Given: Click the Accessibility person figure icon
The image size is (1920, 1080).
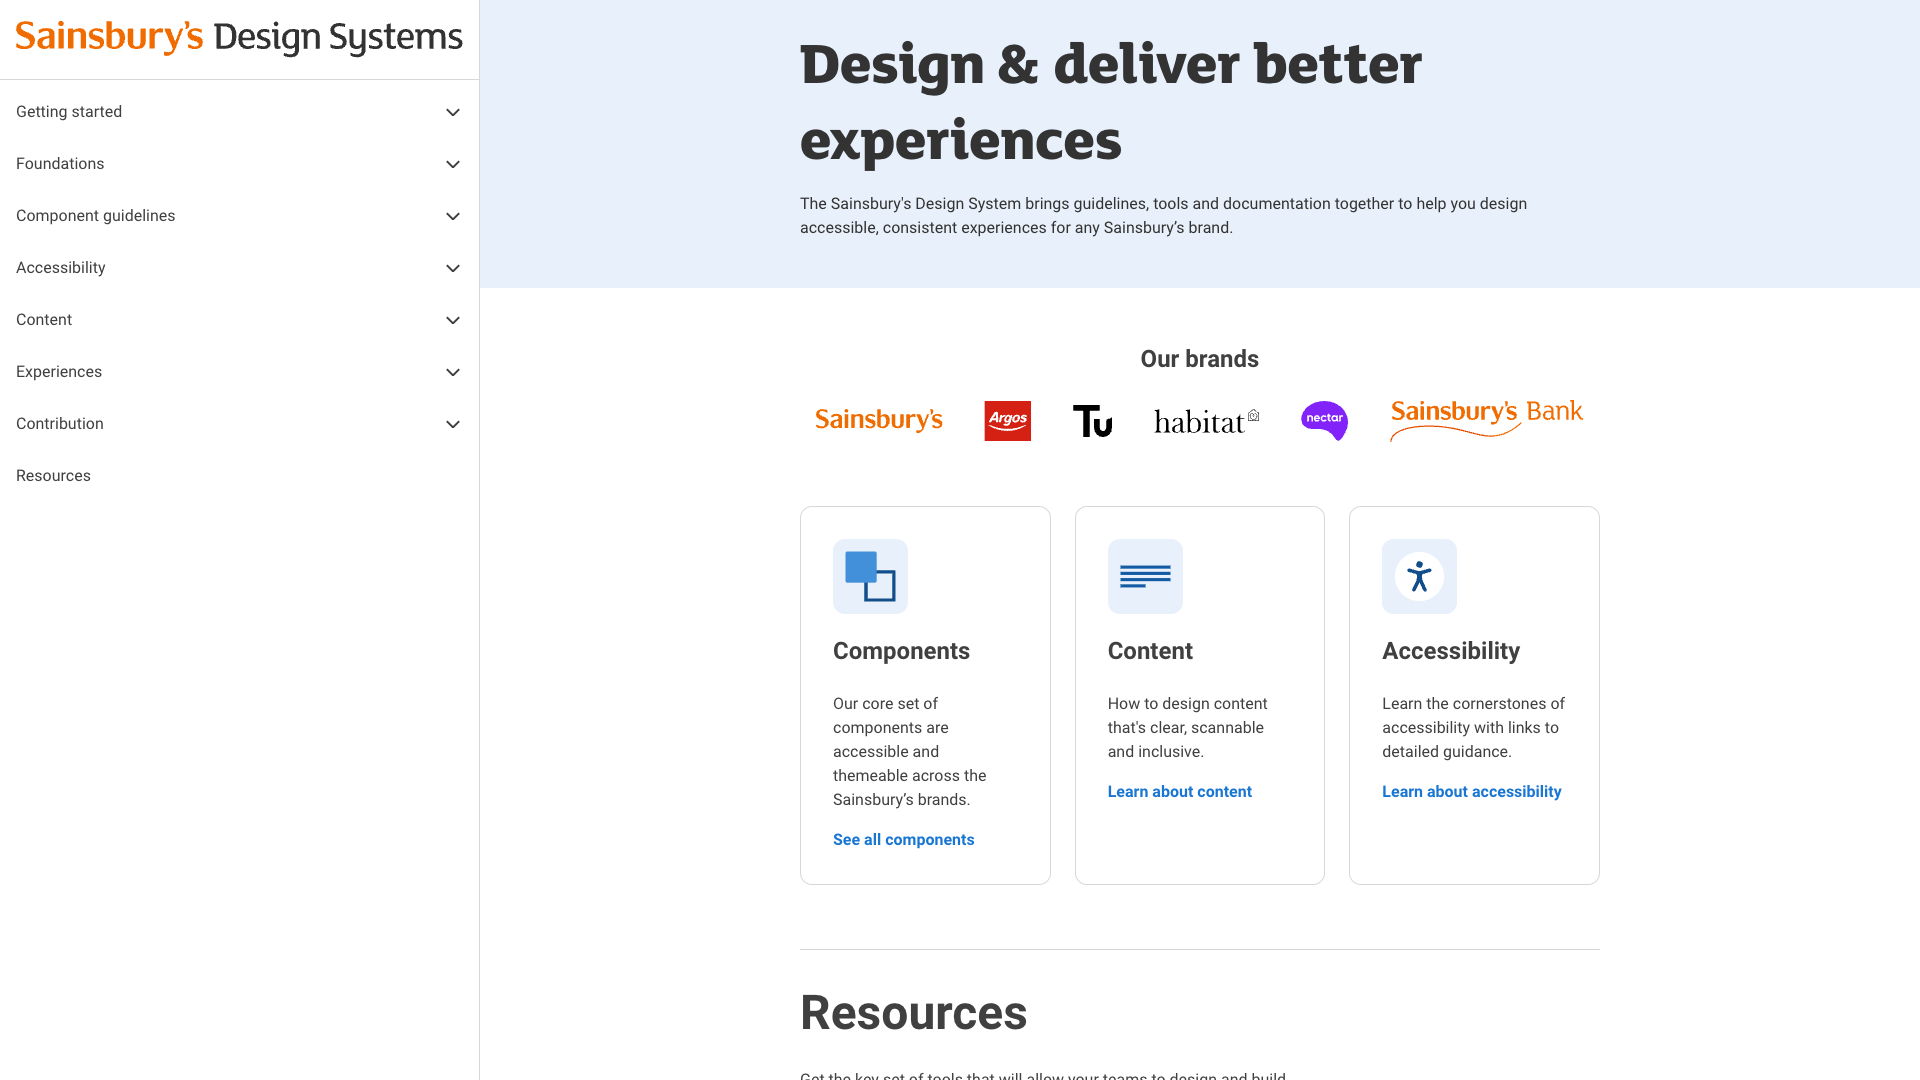Looking at the screenshot, I should point(1419,577).
